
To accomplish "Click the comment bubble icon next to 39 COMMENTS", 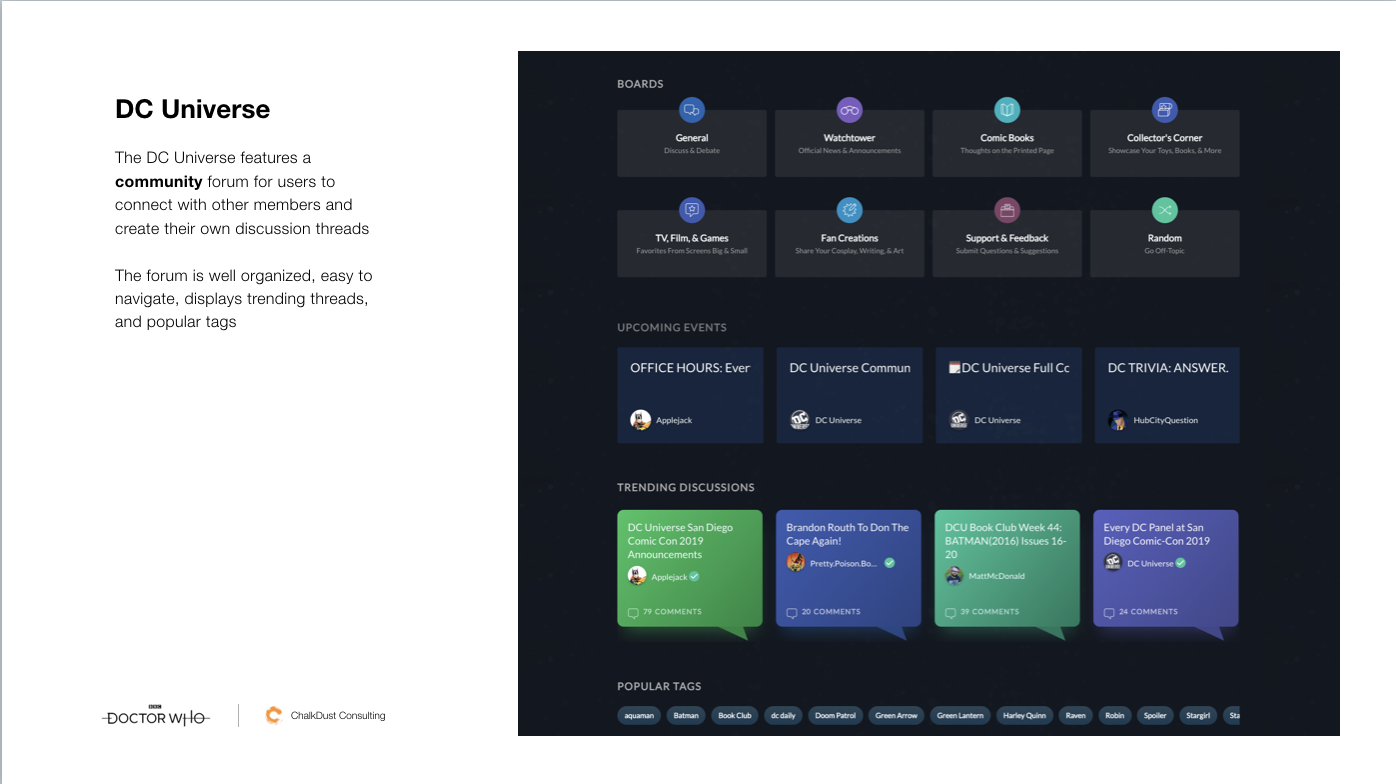I will [x=950, y=612].
